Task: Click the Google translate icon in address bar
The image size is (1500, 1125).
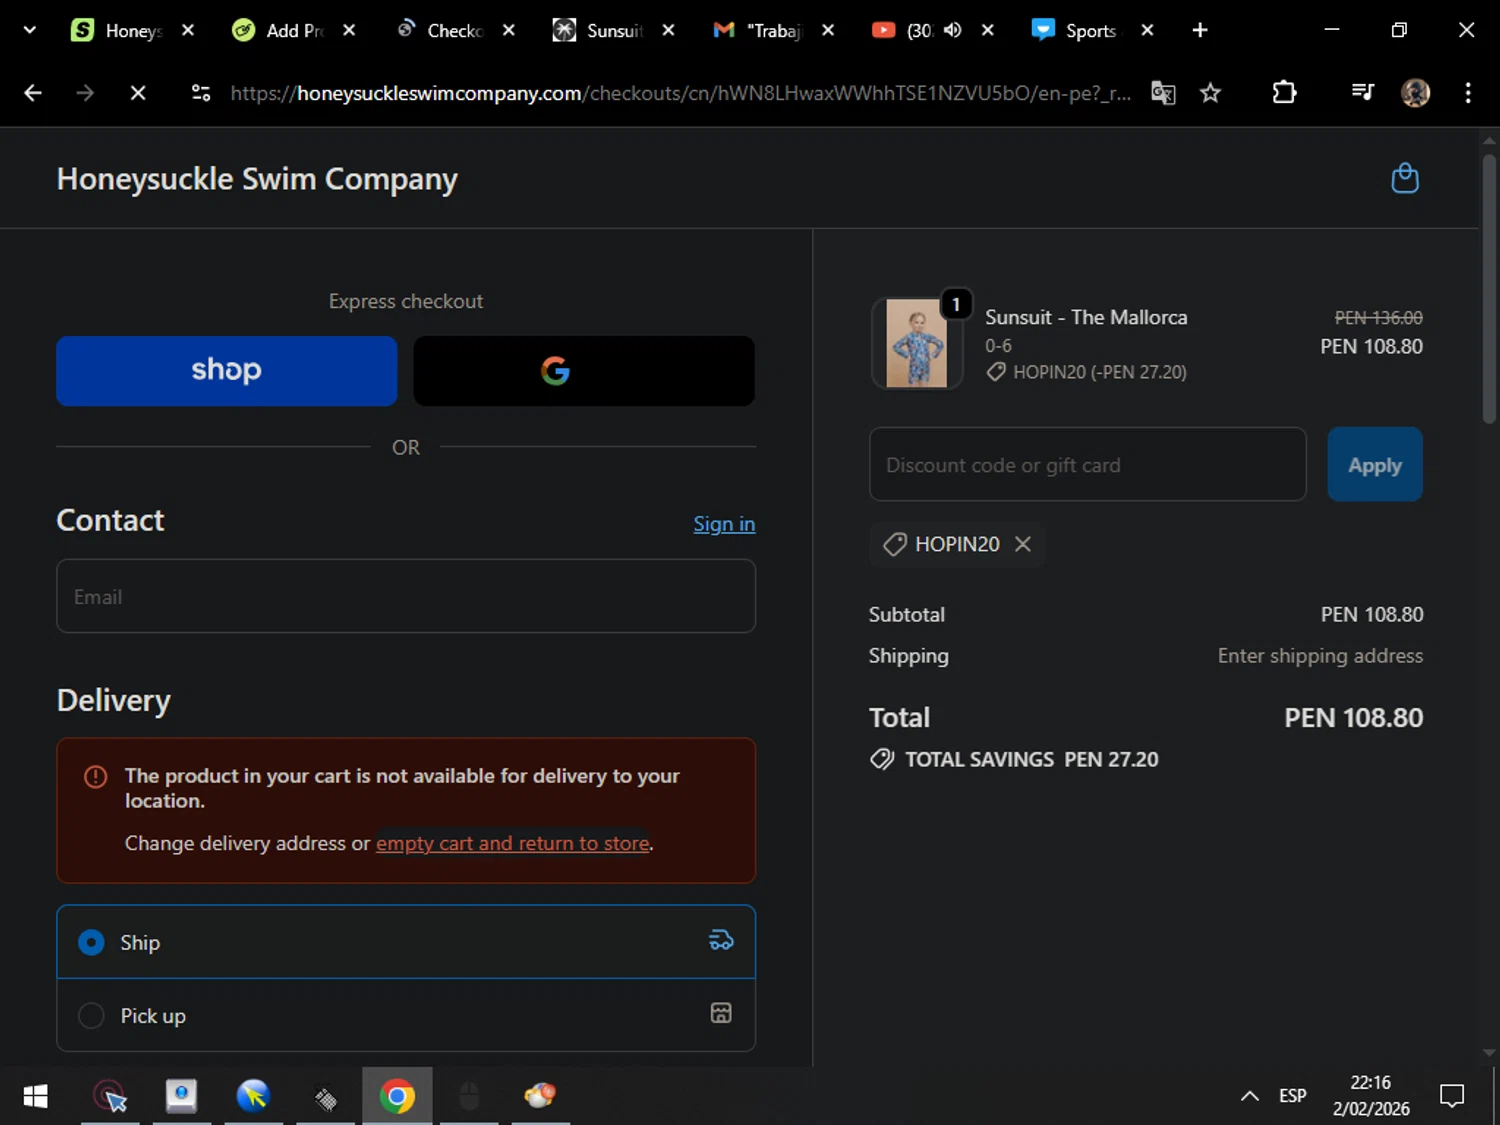Action: (1162, 93)
